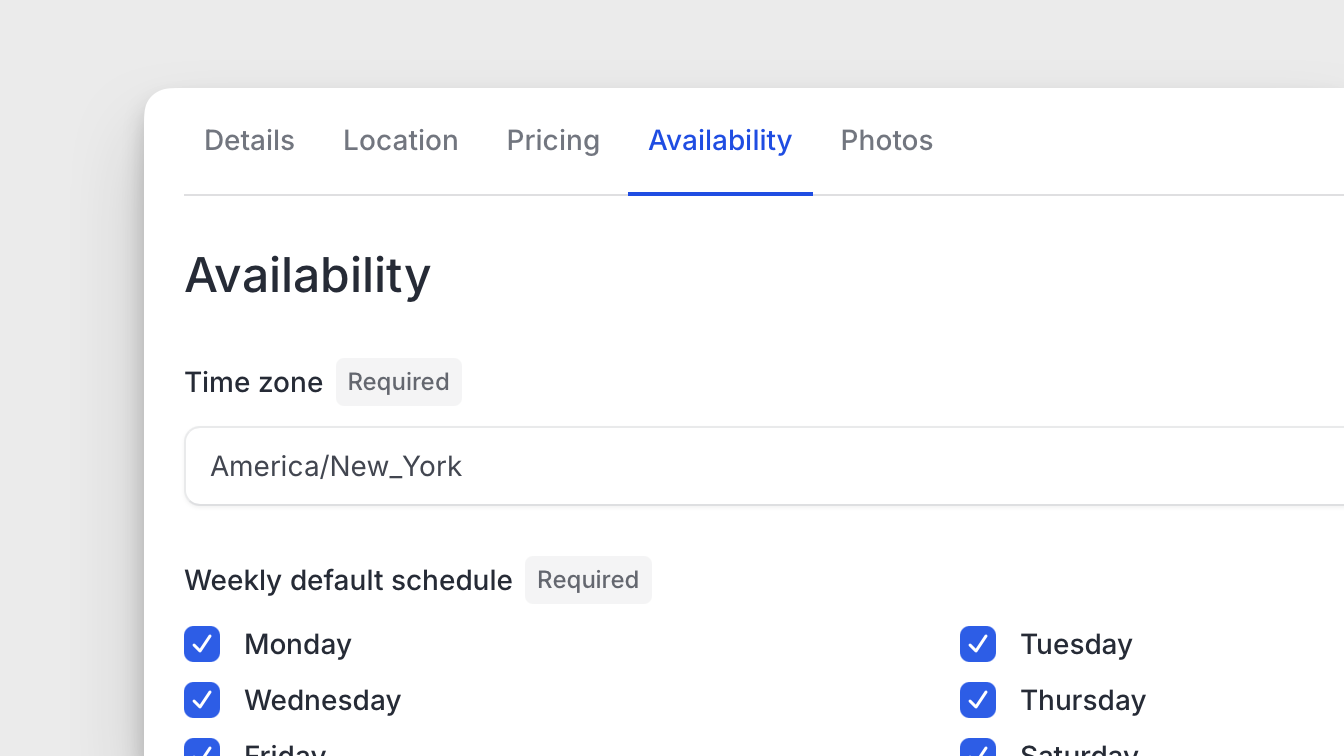Click the Thursday label text
Image resolution: width=1344 pixels, height=756 pixels.
1083,700
